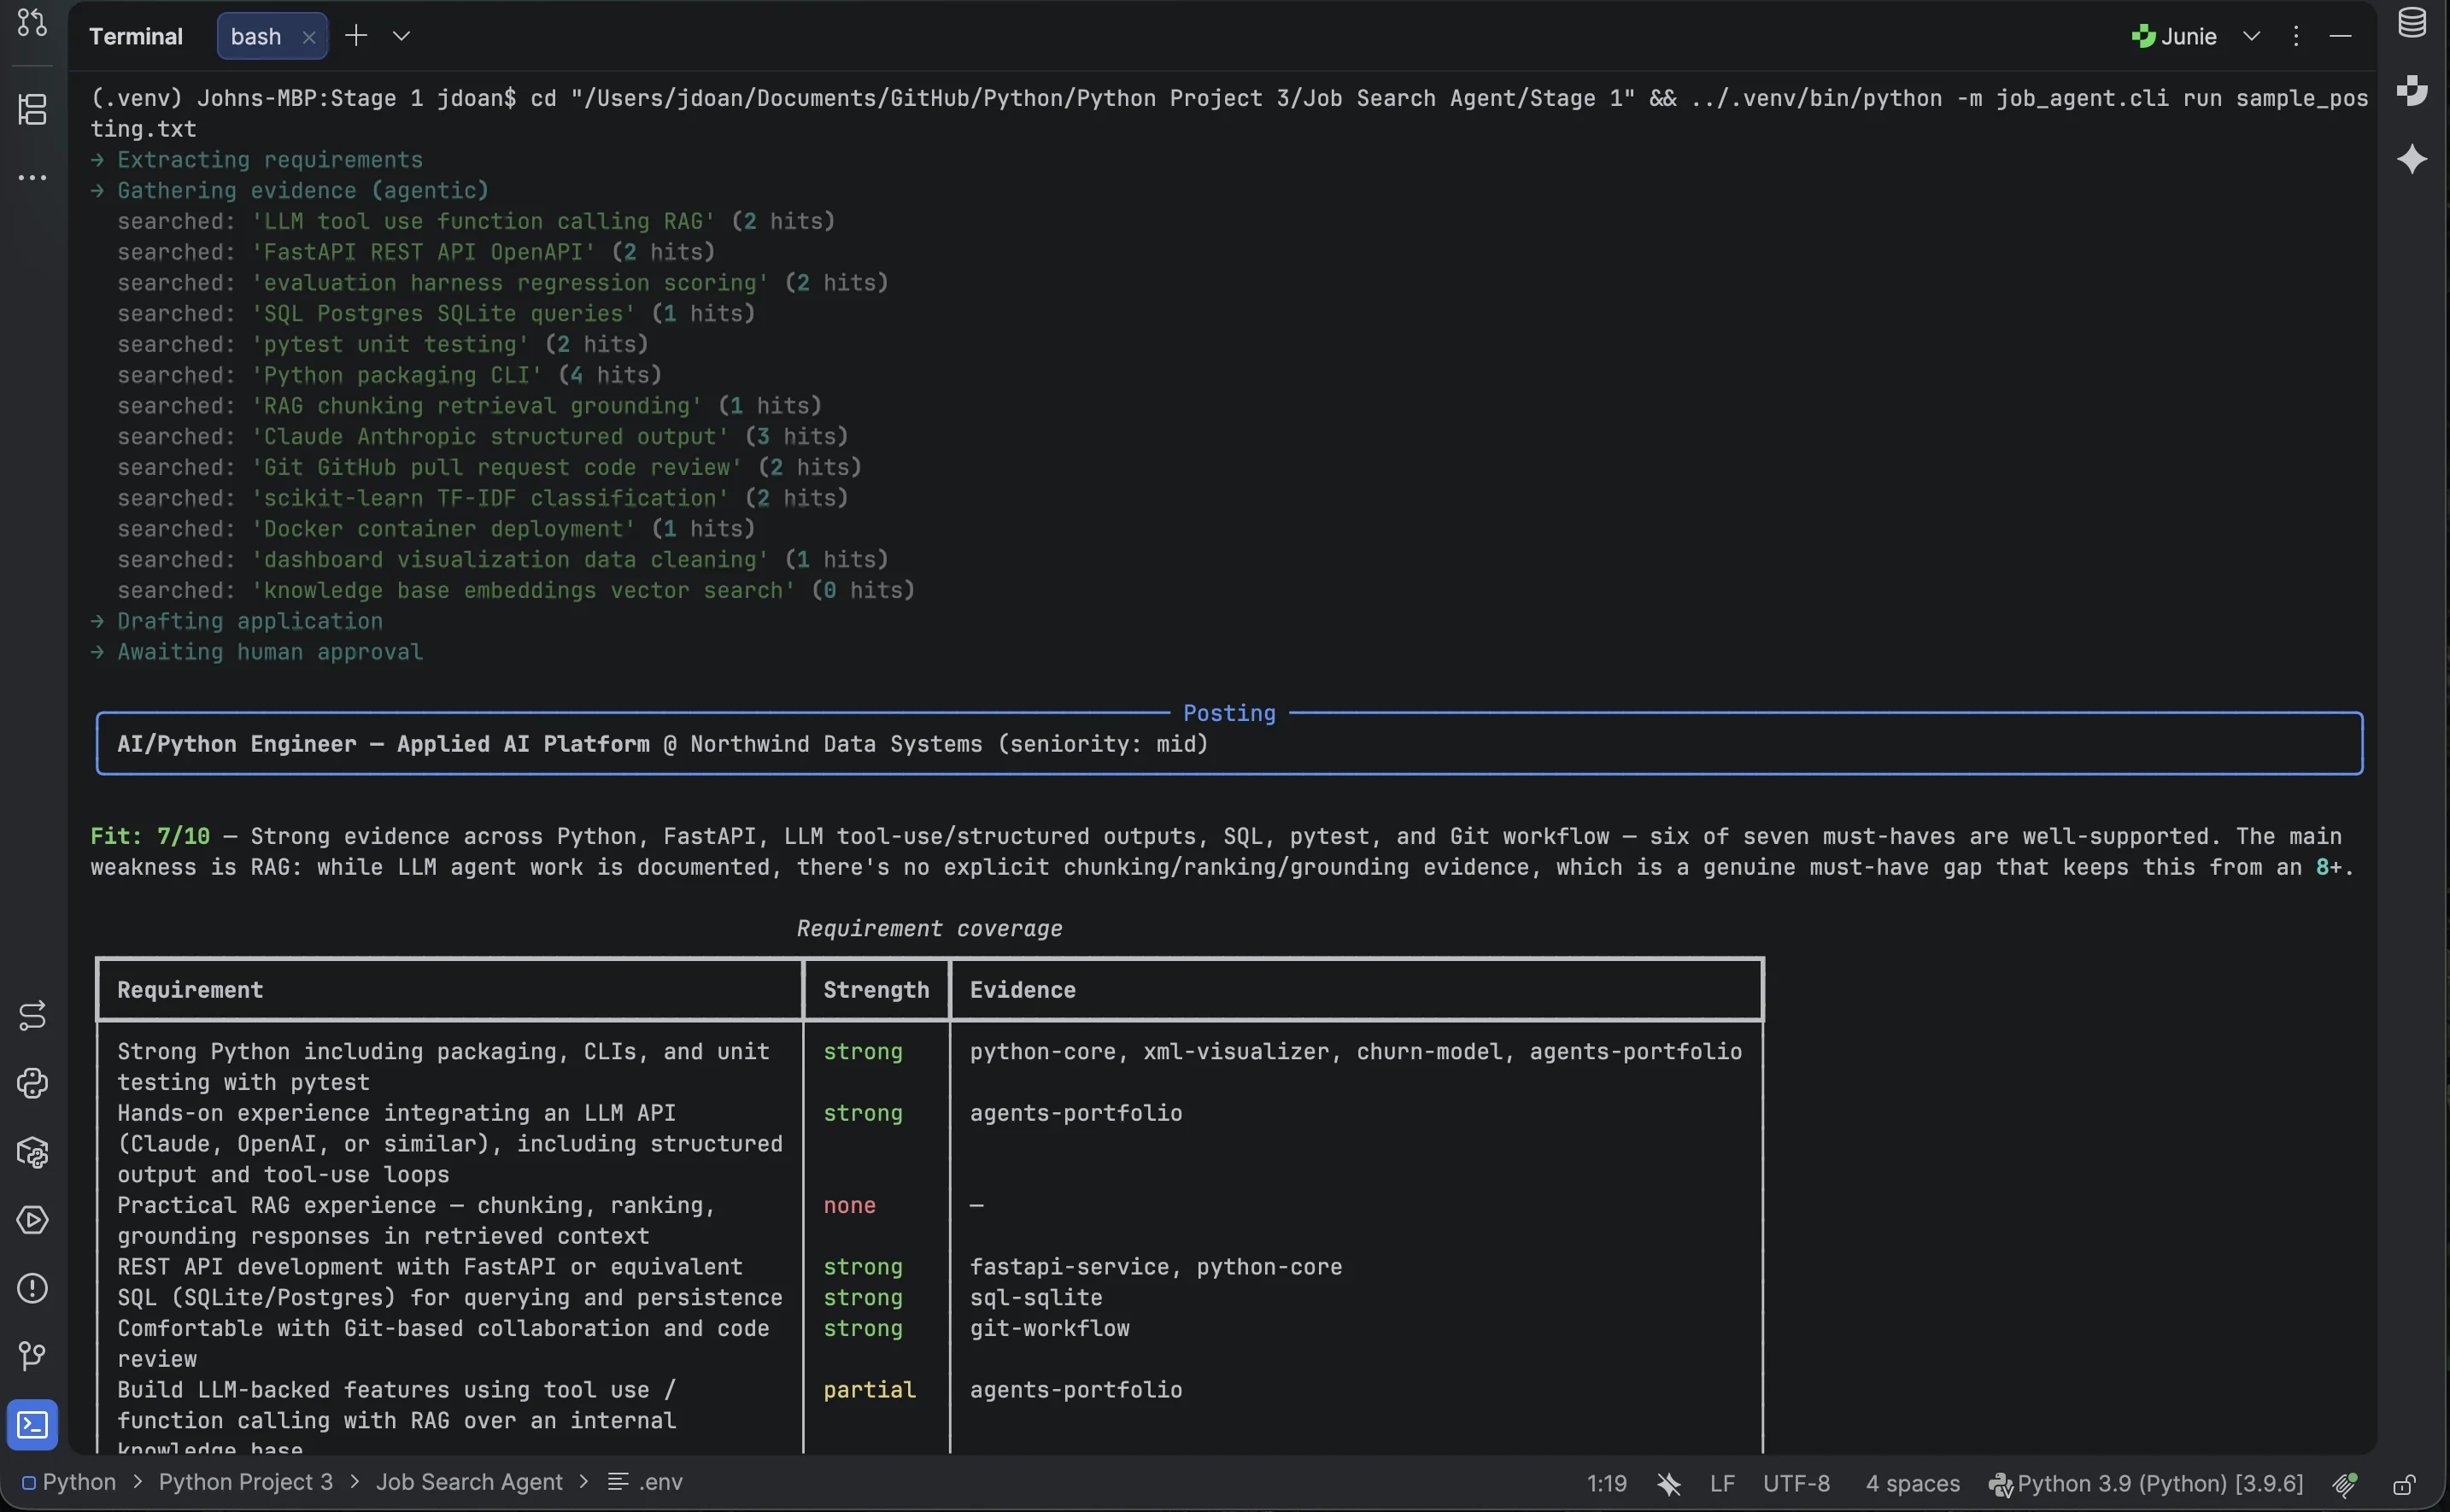The width and height of the screenshot is (2450, 1512).
Task: Click the AI completion status bar icon
Action: [x=1668, y=1483]
